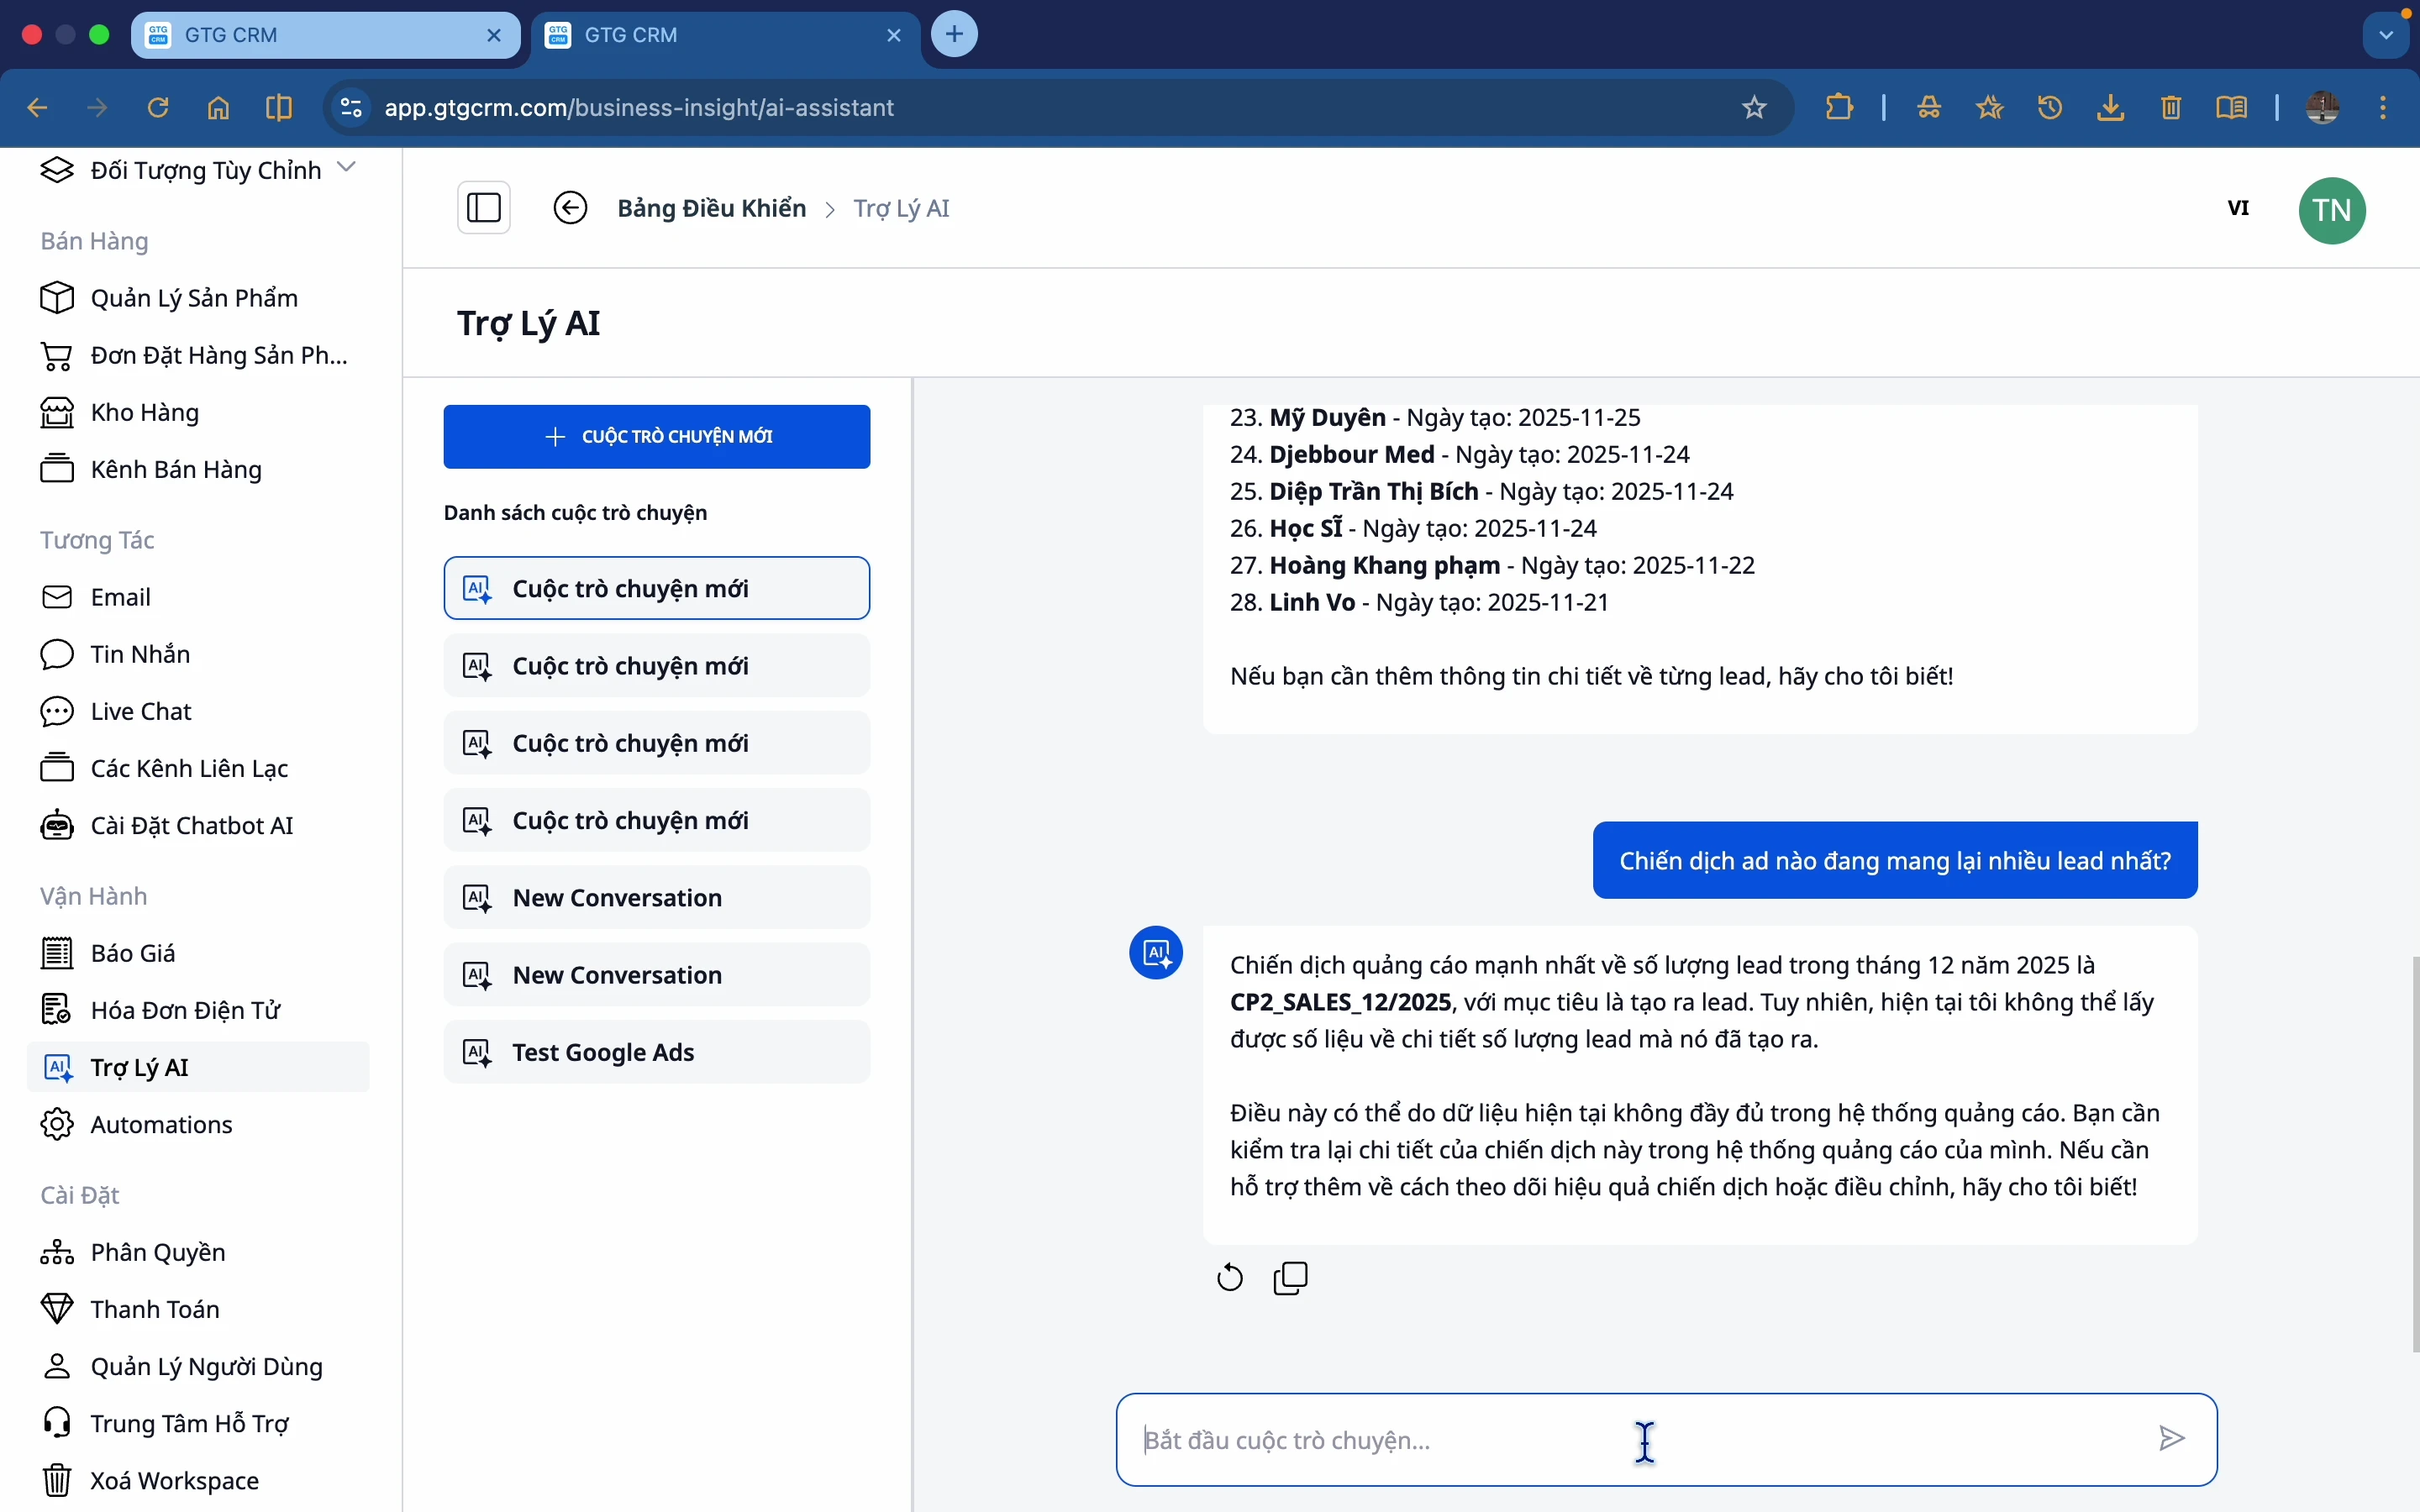Viewport: 2420px width, 1512px height.
Task: Open the TN user avatar menu
Action: pos(2332,210)
